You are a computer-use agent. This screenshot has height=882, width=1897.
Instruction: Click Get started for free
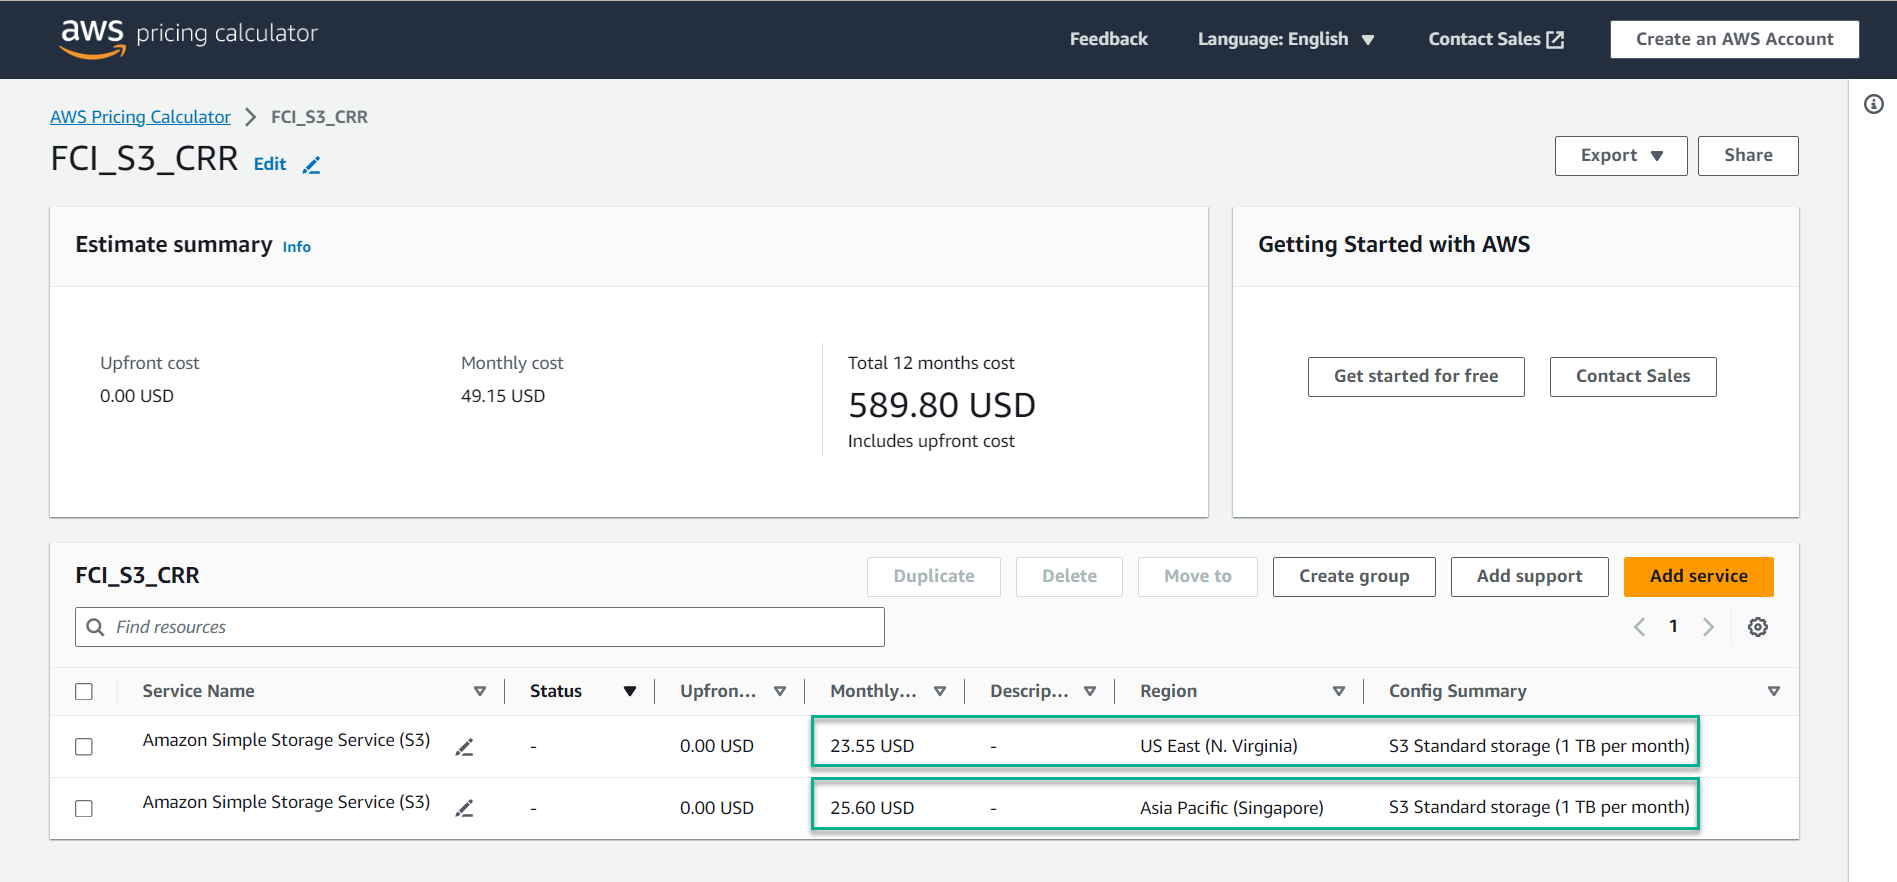pos(1416,377)
